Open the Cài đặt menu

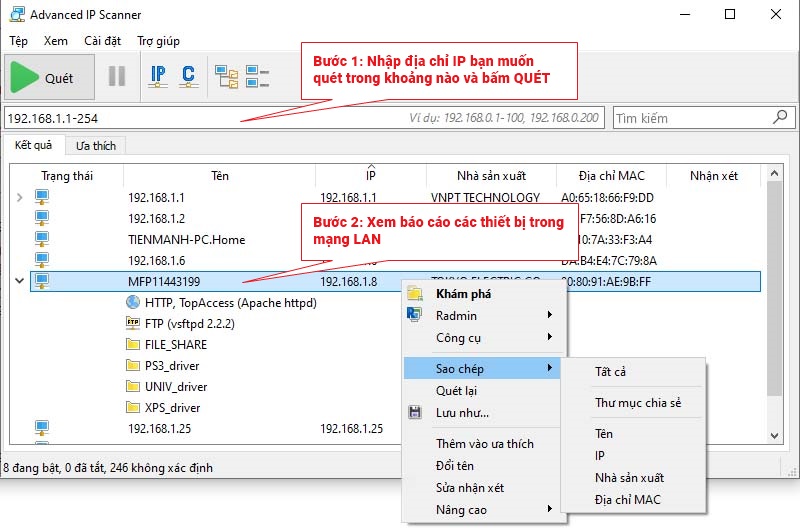(x=103, y=41)
